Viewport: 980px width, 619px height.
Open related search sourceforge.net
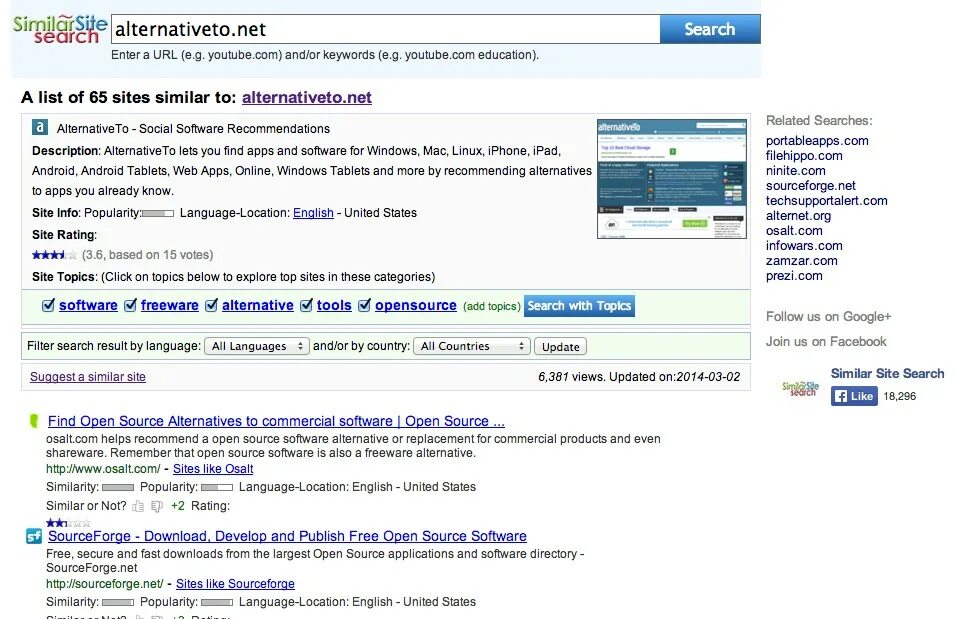pos(811,186)
